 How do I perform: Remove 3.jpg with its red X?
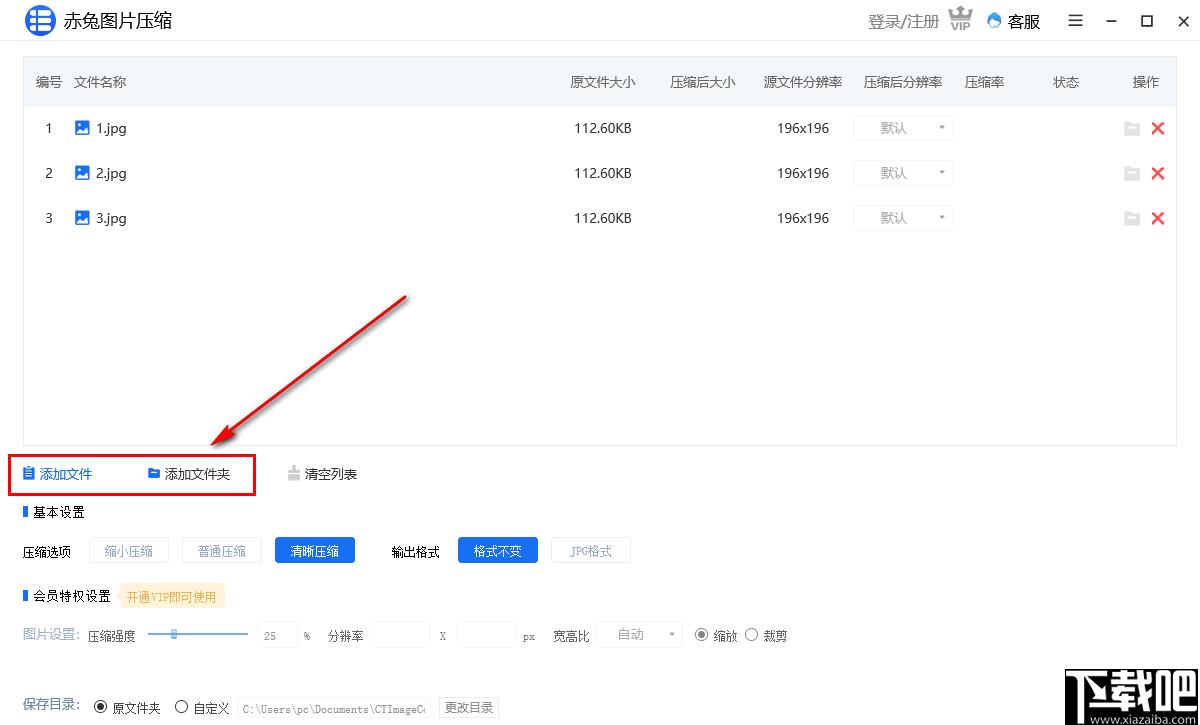[x=1158, y=218]
